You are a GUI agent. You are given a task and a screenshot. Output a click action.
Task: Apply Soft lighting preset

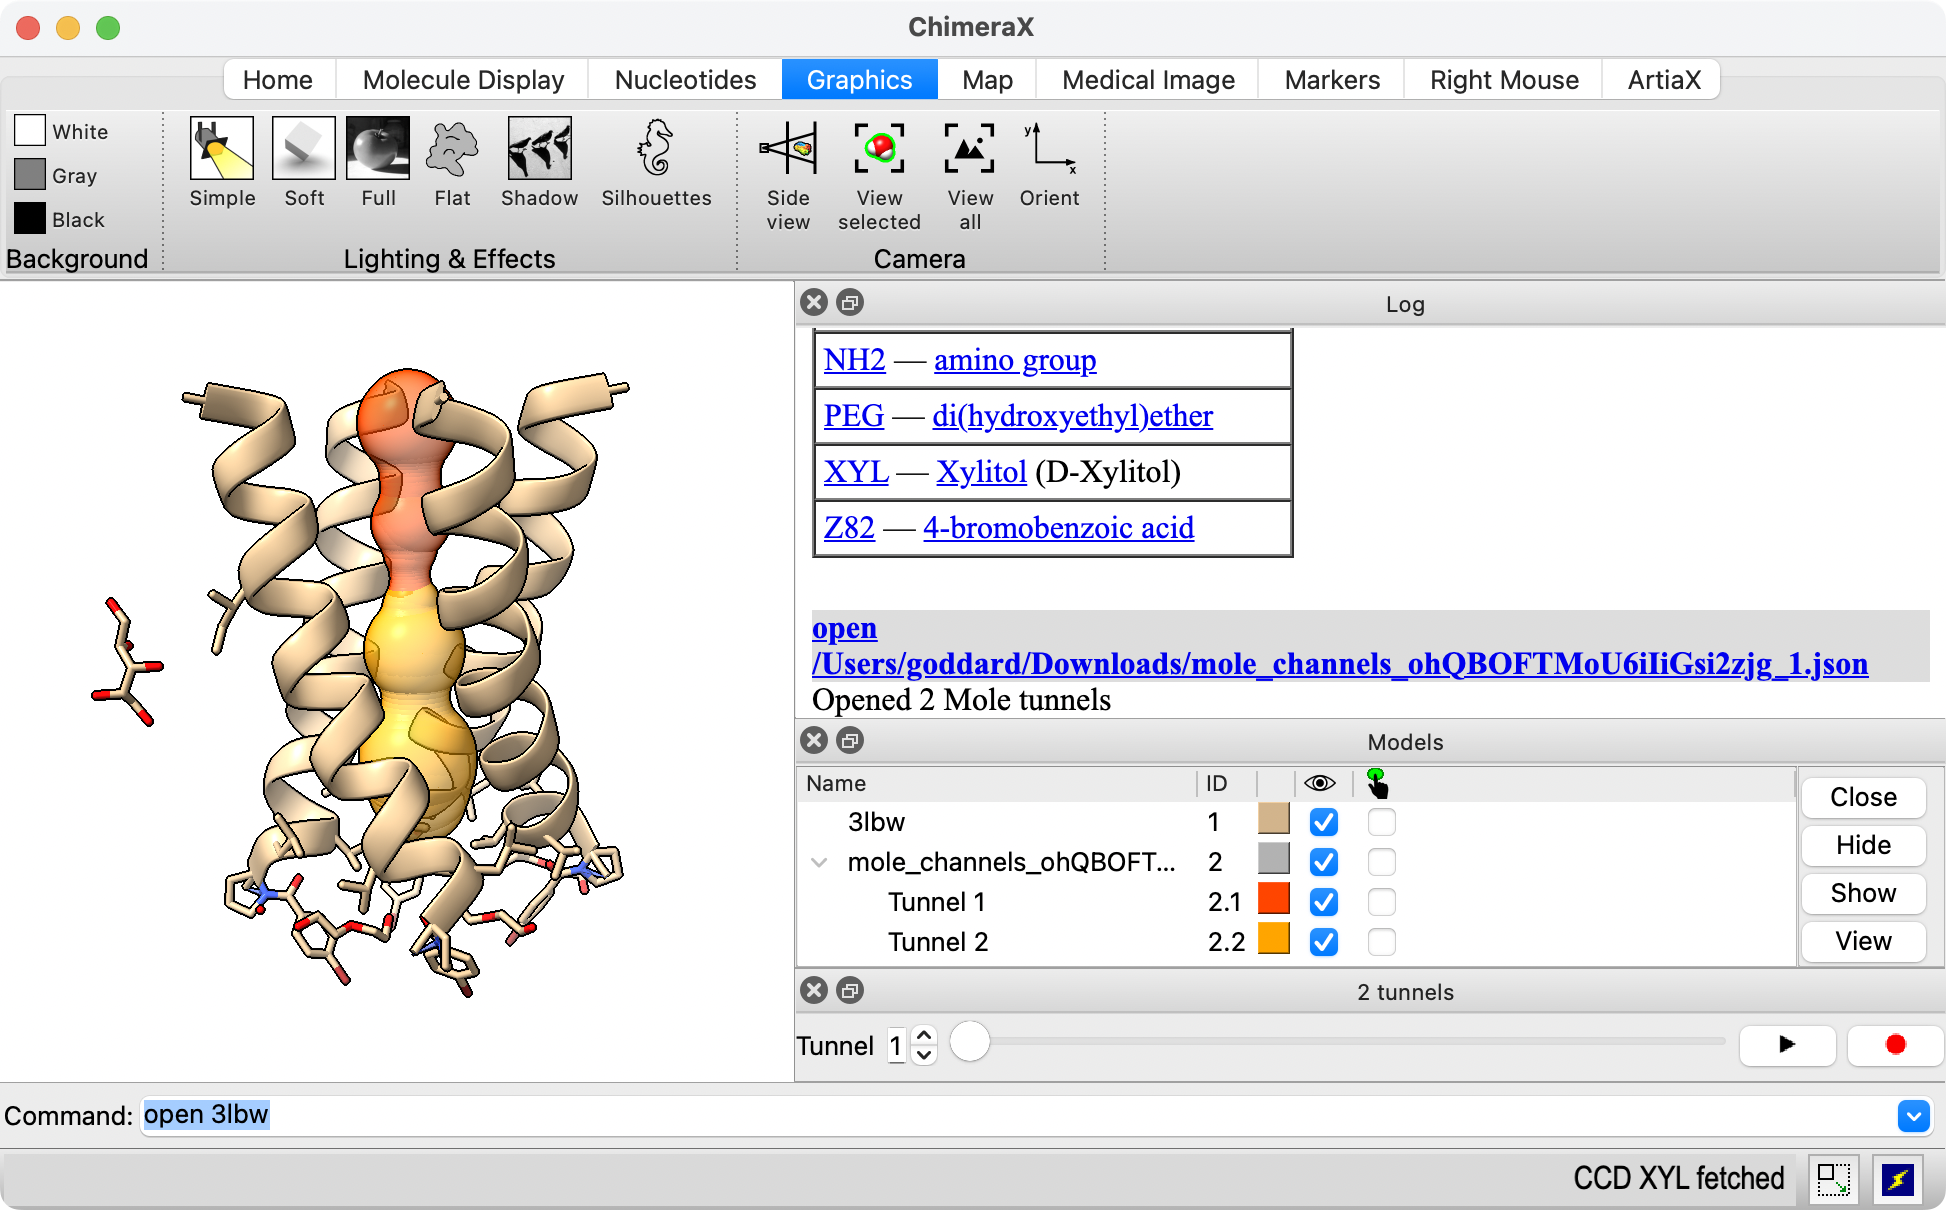pyautogui.click(x=304, y=150)
